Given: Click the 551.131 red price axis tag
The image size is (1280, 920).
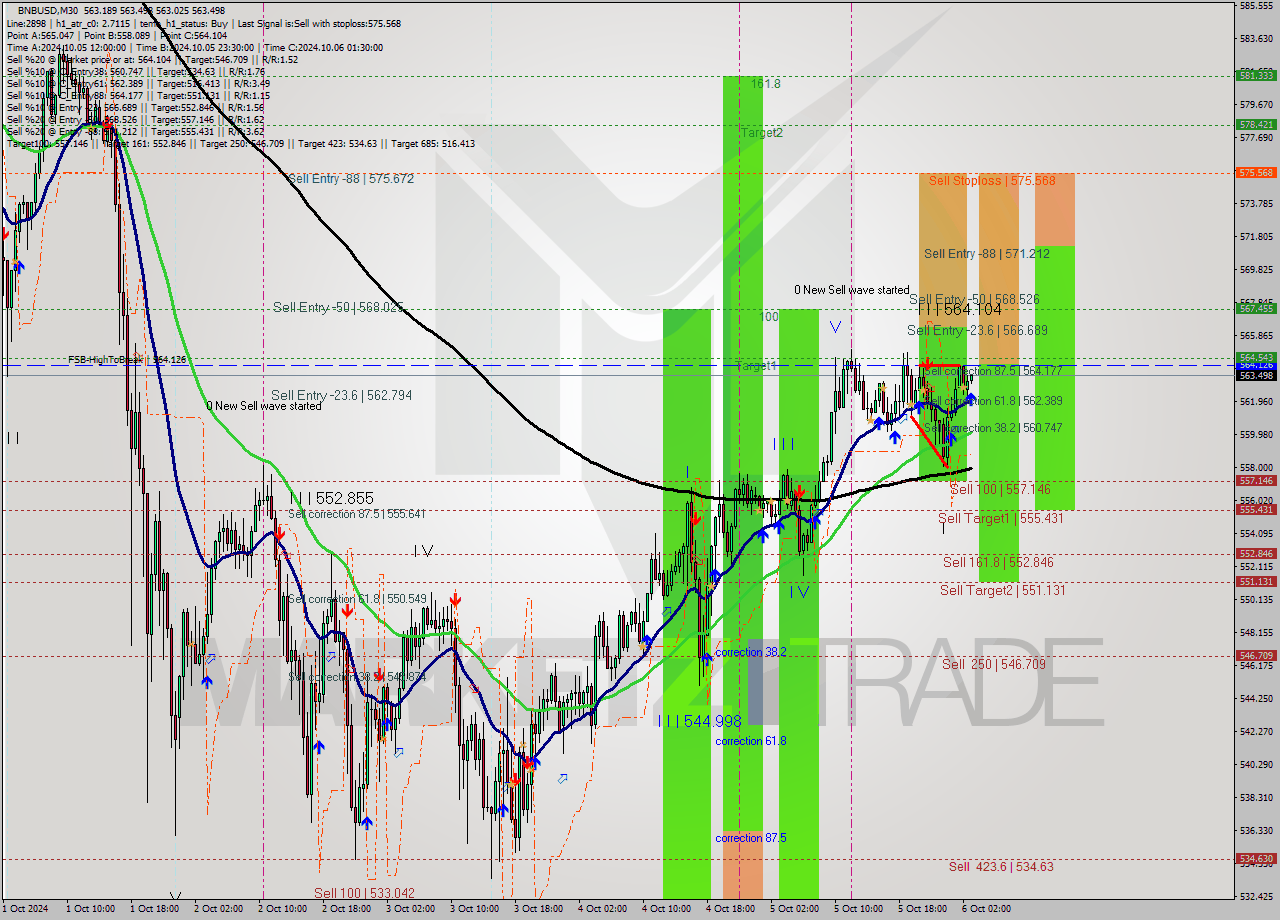Looking at the screenshot, I should (1256, 581).
